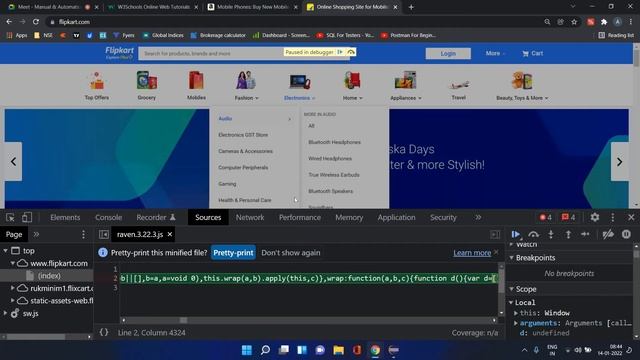The height and width of the screenshot is (360, 640).
Task: Dismiss the pretty-print infobar
Action: (496, 252)
